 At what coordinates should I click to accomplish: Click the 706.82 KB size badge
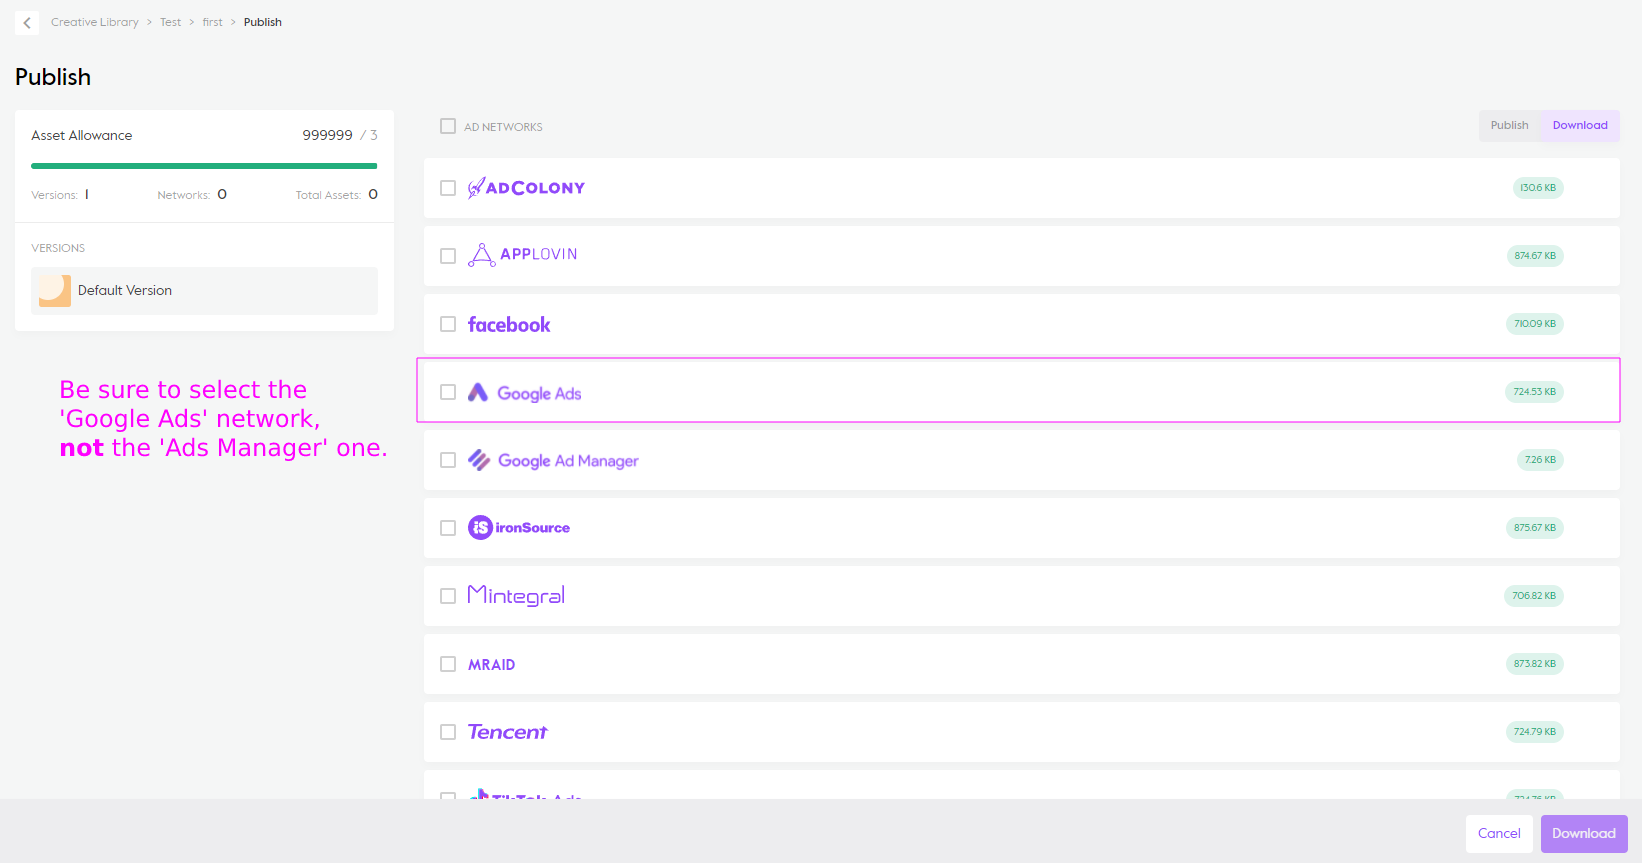pos(1534,596)
